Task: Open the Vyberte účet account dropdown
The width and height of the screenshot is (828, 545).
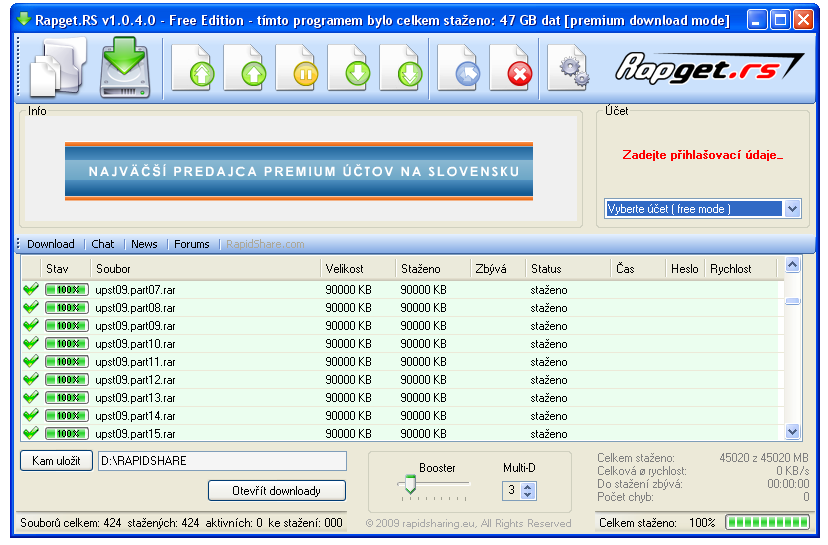Action: (x=792, y=209)
